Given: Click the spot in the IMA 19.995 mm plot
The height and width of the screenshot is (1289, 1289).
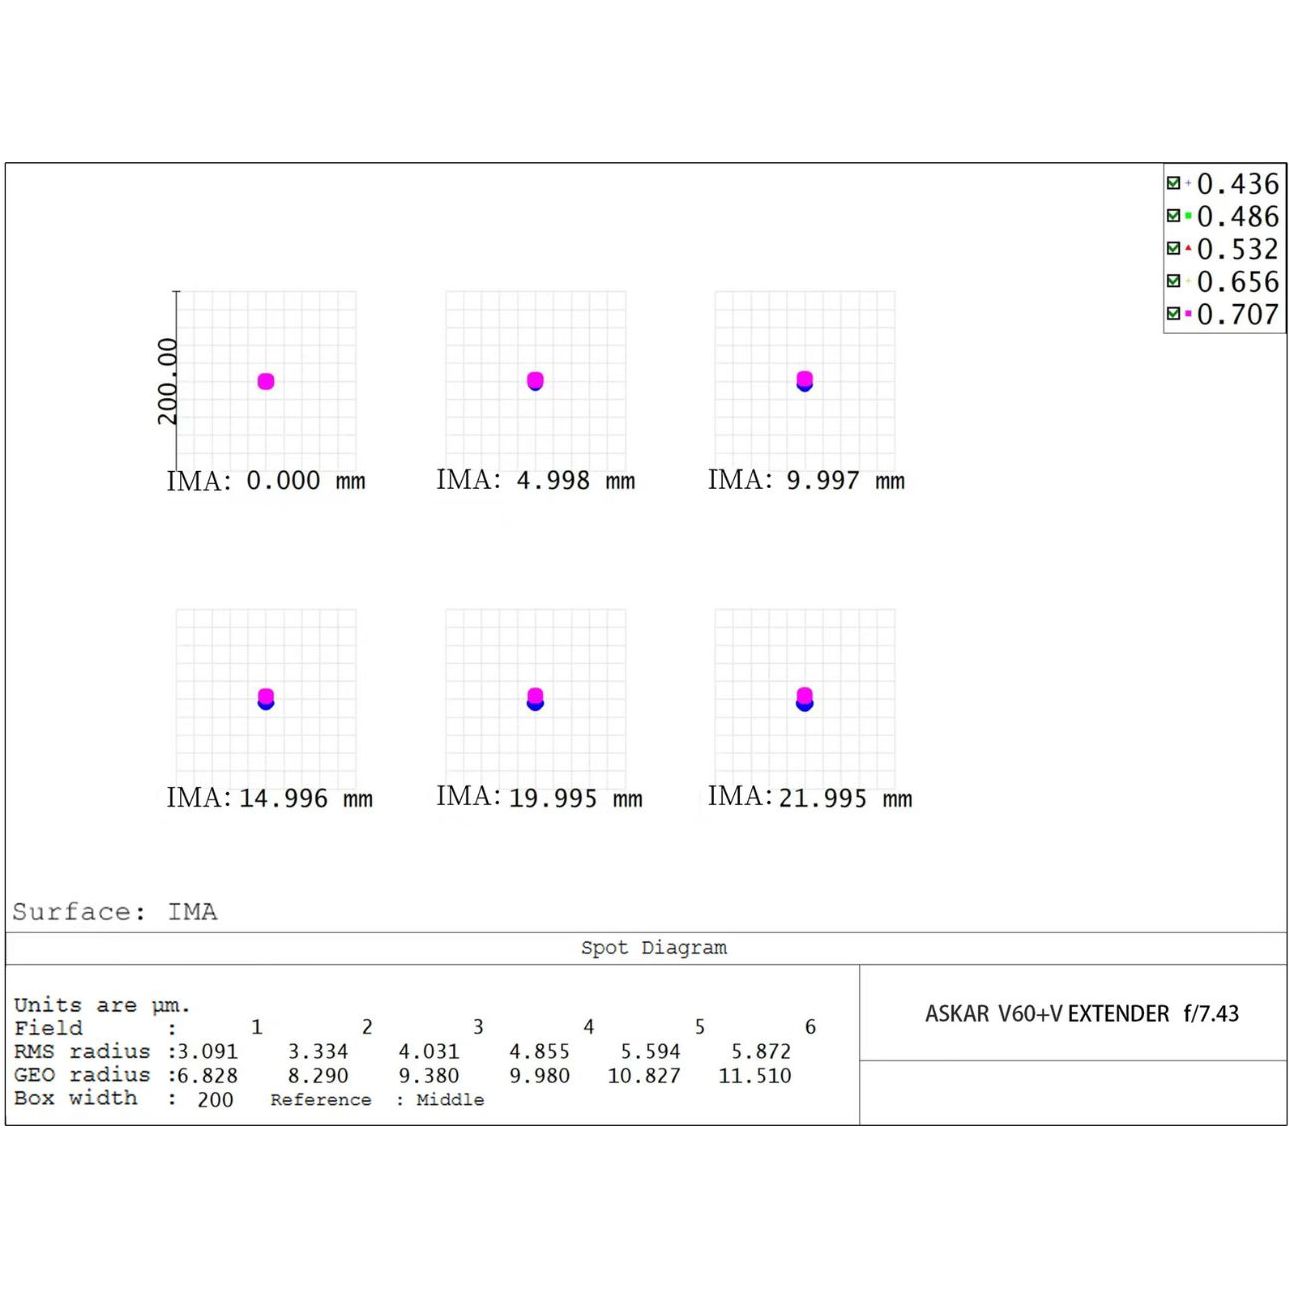Looking at the screenshot, I should pos(535,698).
